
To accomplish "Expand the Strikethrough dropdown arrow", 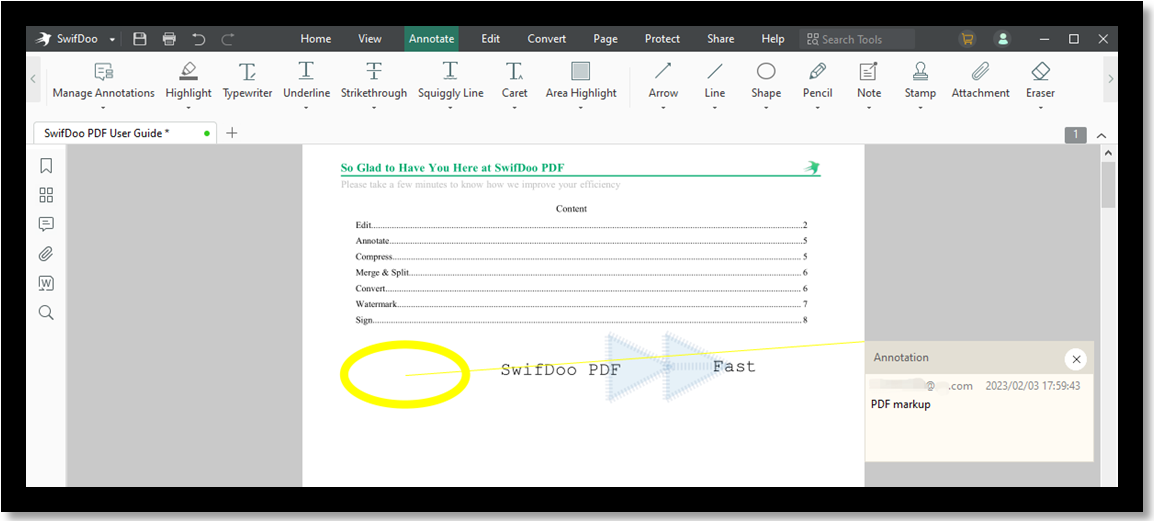I will point(374,107).
